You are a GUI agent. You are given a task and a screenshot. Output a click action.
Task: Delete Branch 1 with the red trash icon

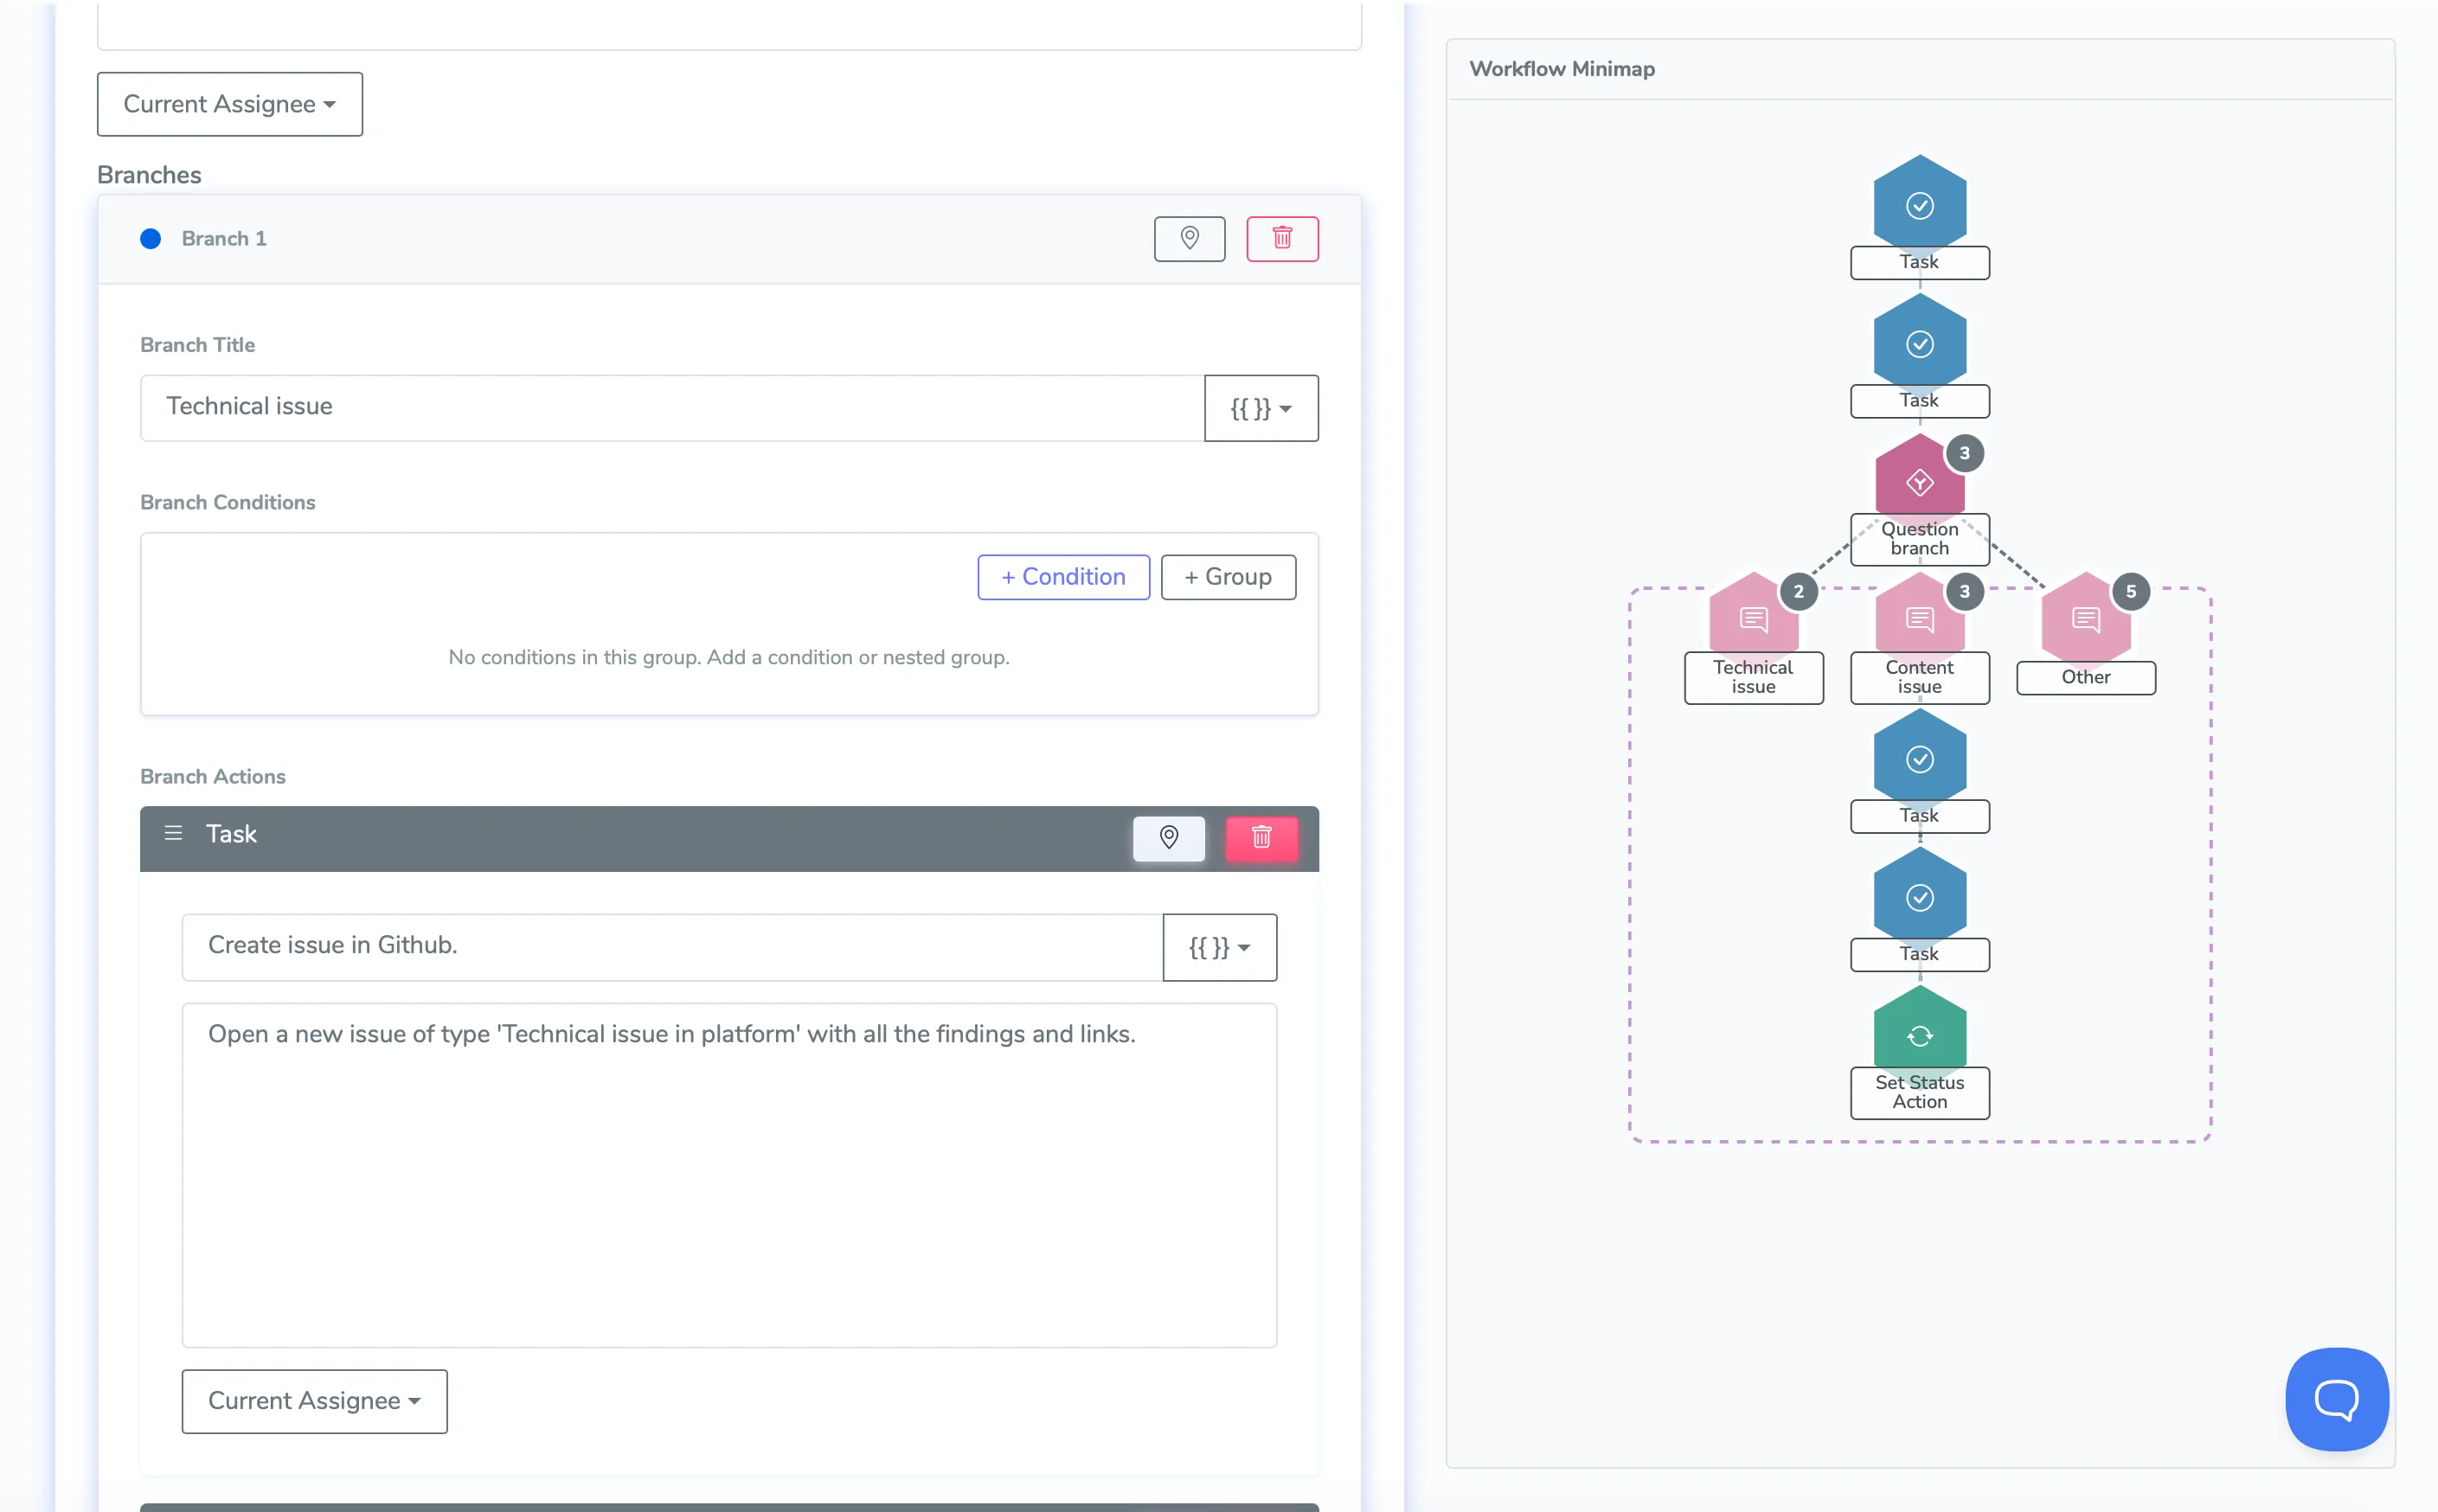pyautogui.click(x=1282, y=238)
